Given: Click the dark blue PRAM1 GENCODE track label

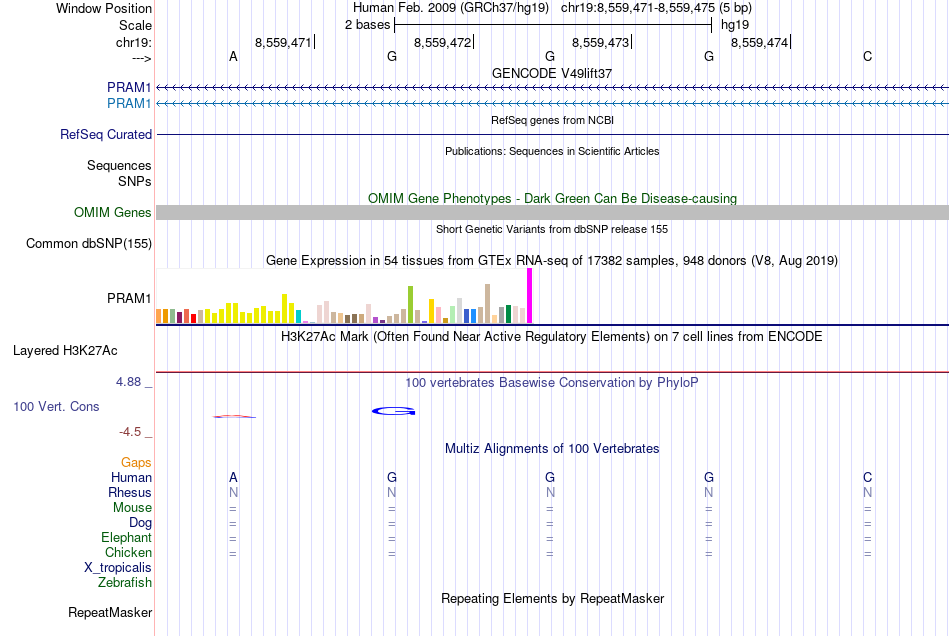Looking at the screenshot, I should pyautogui.click(x=129, y=87).
